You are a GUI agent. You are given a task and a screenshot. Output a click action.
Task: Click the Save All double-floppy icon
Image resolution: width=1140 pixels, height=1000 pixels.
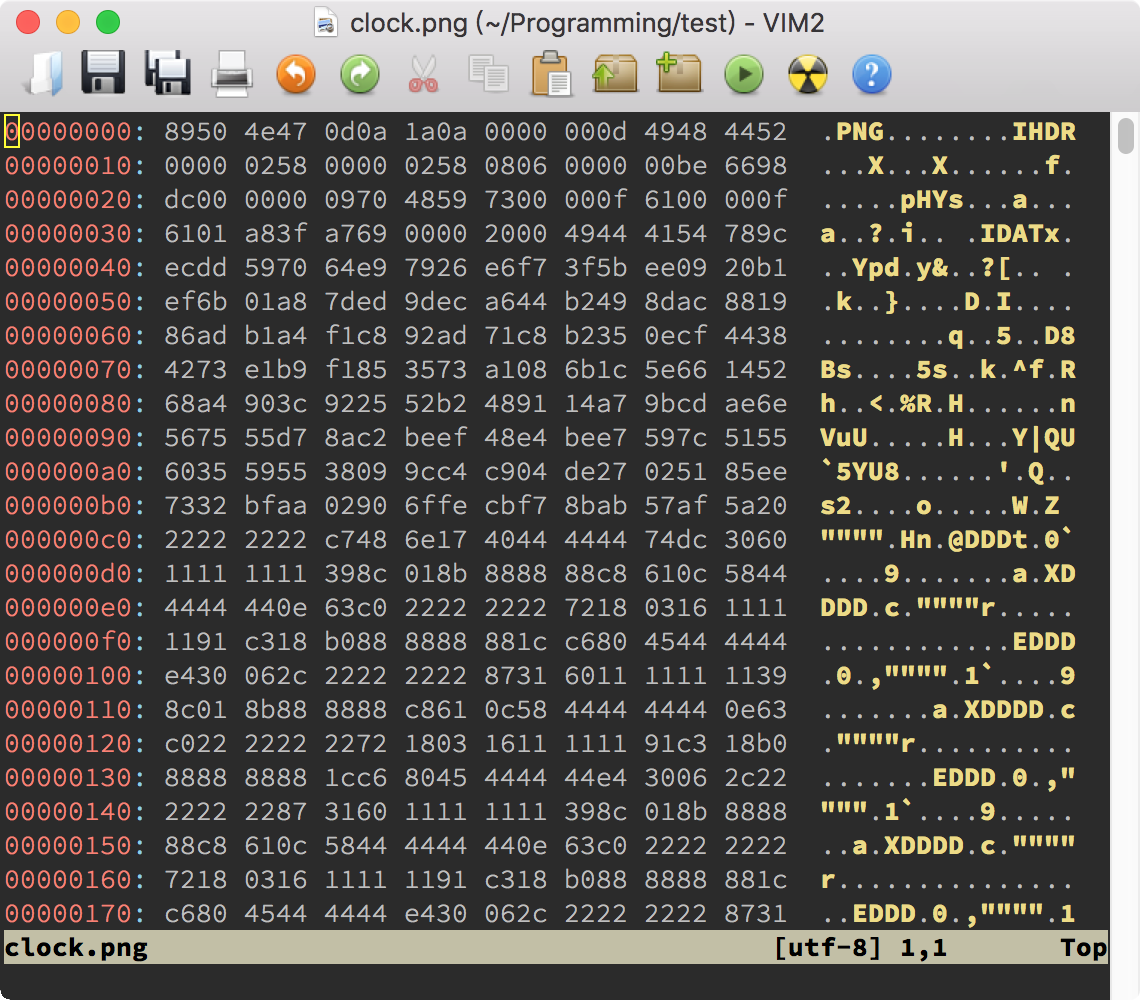pyautogui.click(x=167, y=75)
